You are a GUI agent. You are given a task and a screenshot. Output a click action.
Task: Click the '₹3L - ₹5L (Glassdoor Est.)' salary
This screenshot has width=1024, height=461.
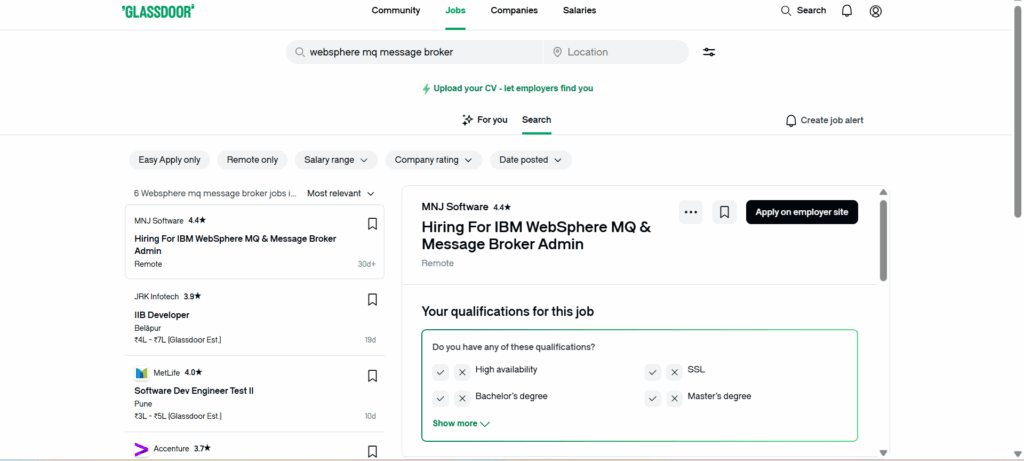pyautogui.click(x=178, y=416)
